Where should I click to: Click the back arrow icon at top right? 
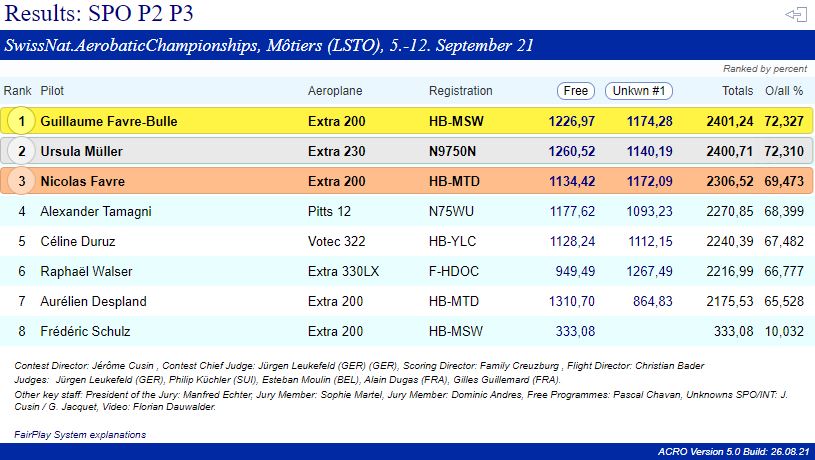(x=796, y=14)
